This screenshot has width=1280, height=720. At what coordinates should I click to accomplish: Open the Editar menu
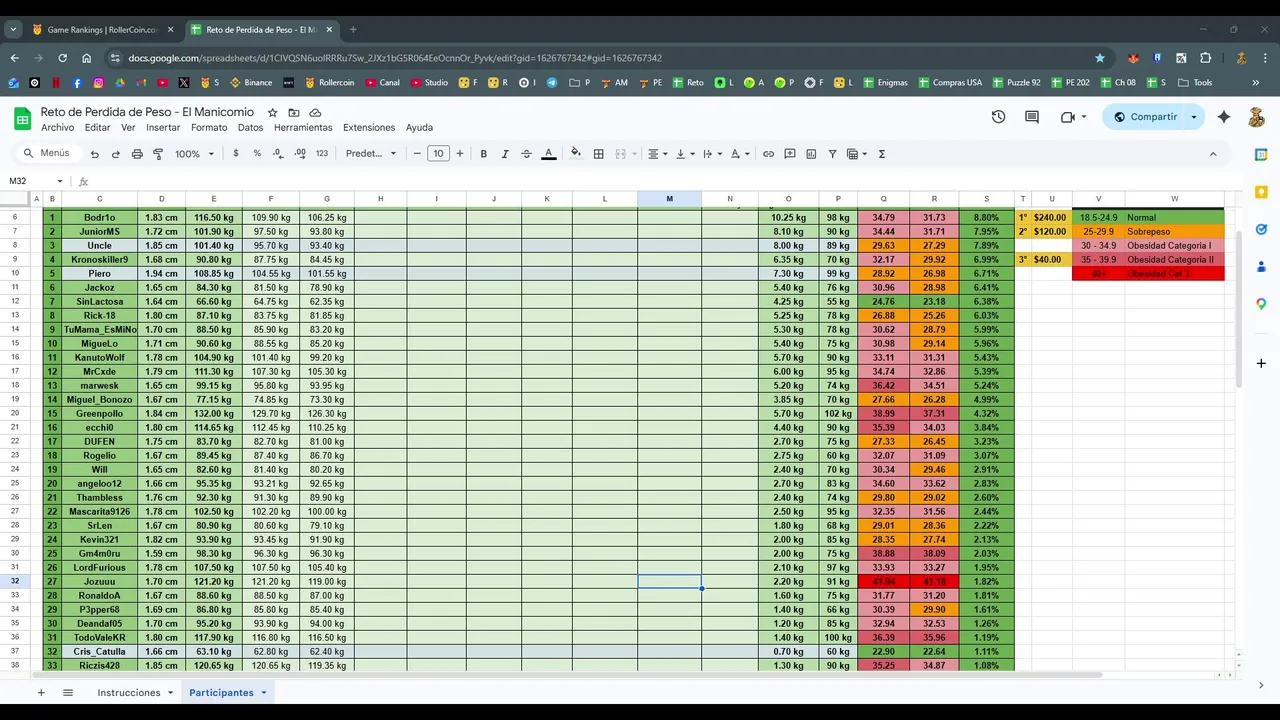(97, 128)
